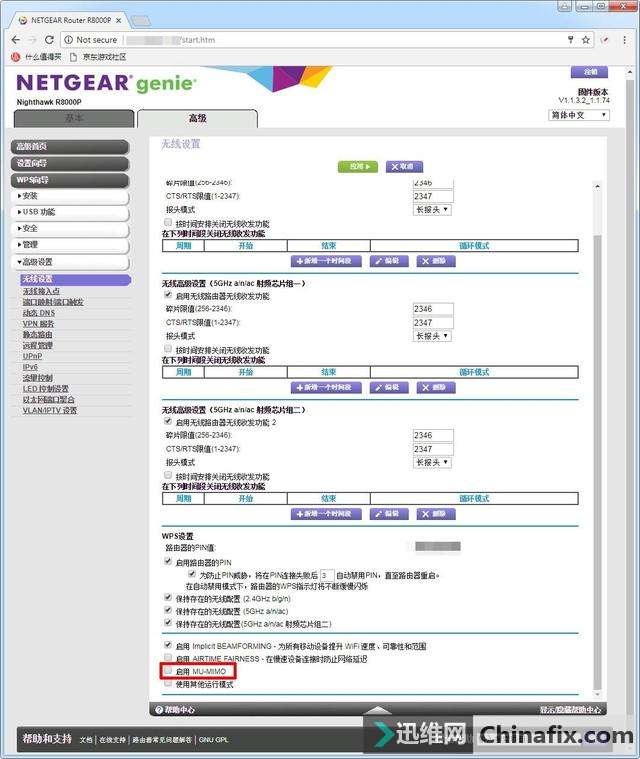Image resolution: width=640 pixels, height=759 pixels.
Task: Switch to the 基本 tab
Action: pyautogui.click(x=74, y=118)
